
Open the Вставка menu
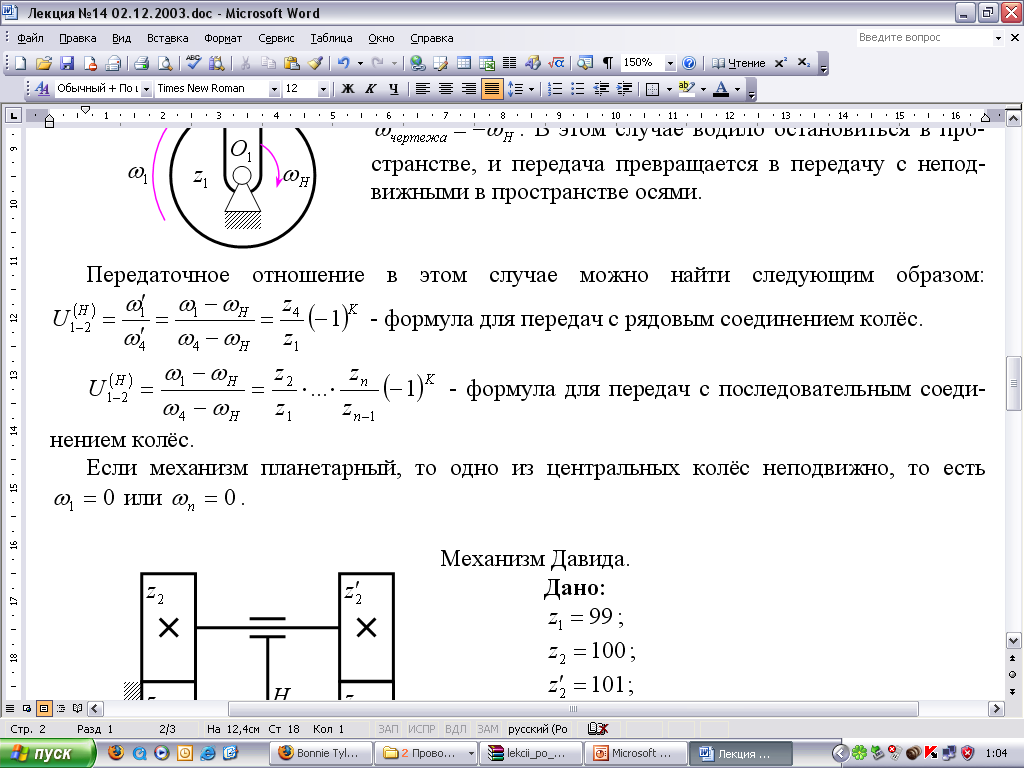click(x=168, y=38)
